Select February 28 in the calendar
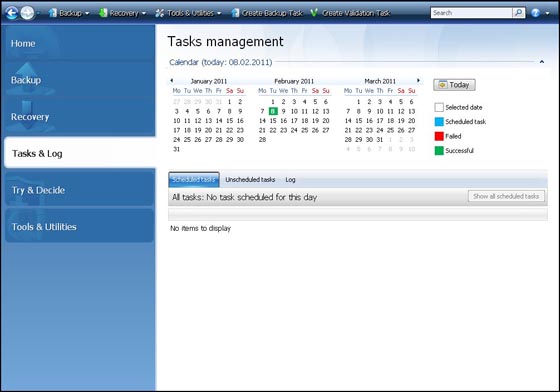Screen dimensions: 560x392 coord(262,140)
